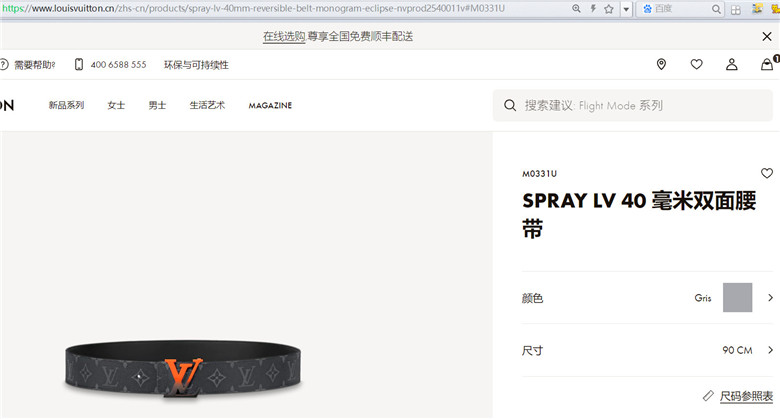Image resolution: width=780 pixels, height=419 pixels.
Task: Click the lightning bolt icon in address bar
Action: pyautogui.click(x=593, y=8)
